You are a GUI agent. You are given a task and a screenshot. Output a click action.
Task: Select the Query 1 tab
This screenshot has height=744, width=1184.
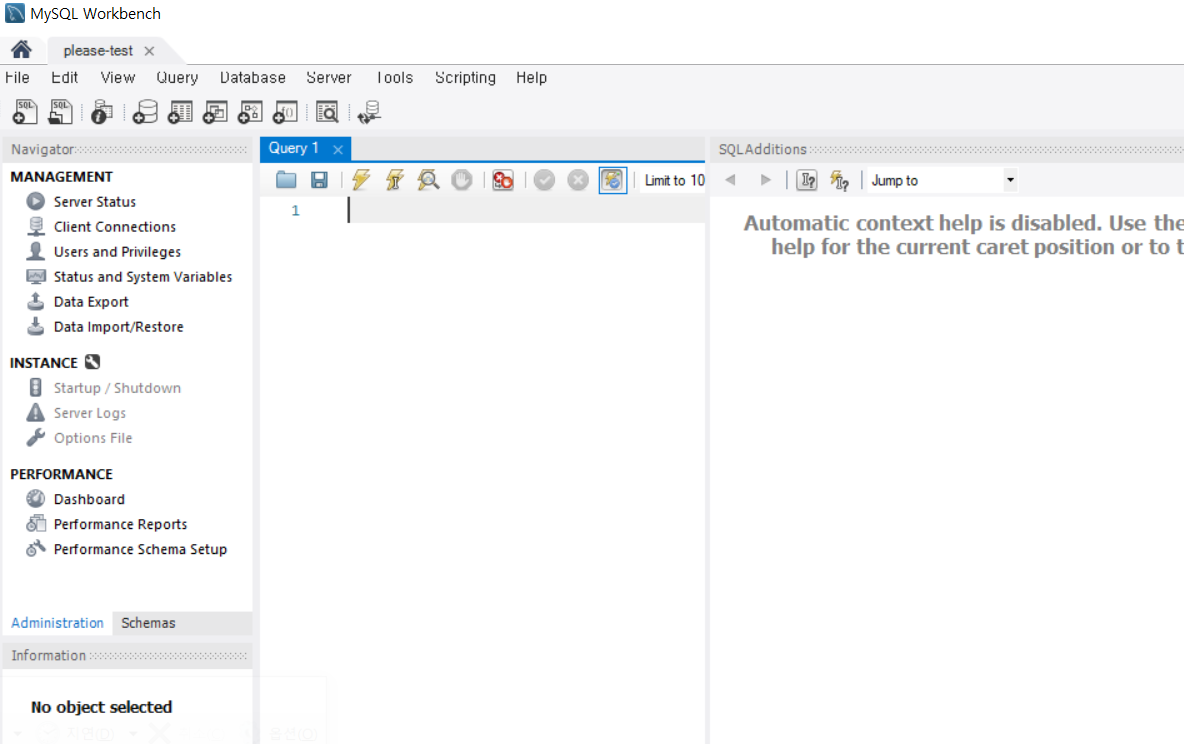[294, 148]
